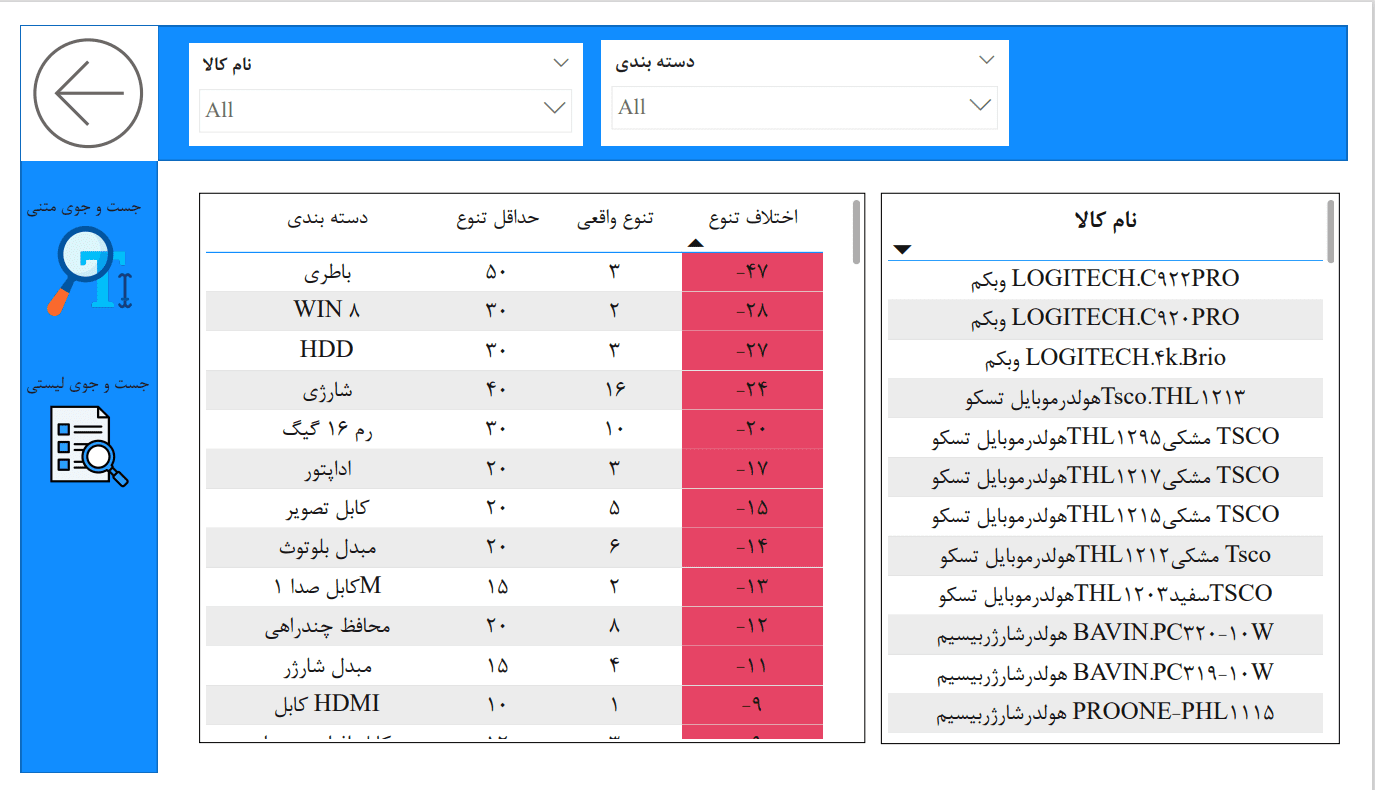Select the باطری category row
1375x790 pixels.
point(514,272)
